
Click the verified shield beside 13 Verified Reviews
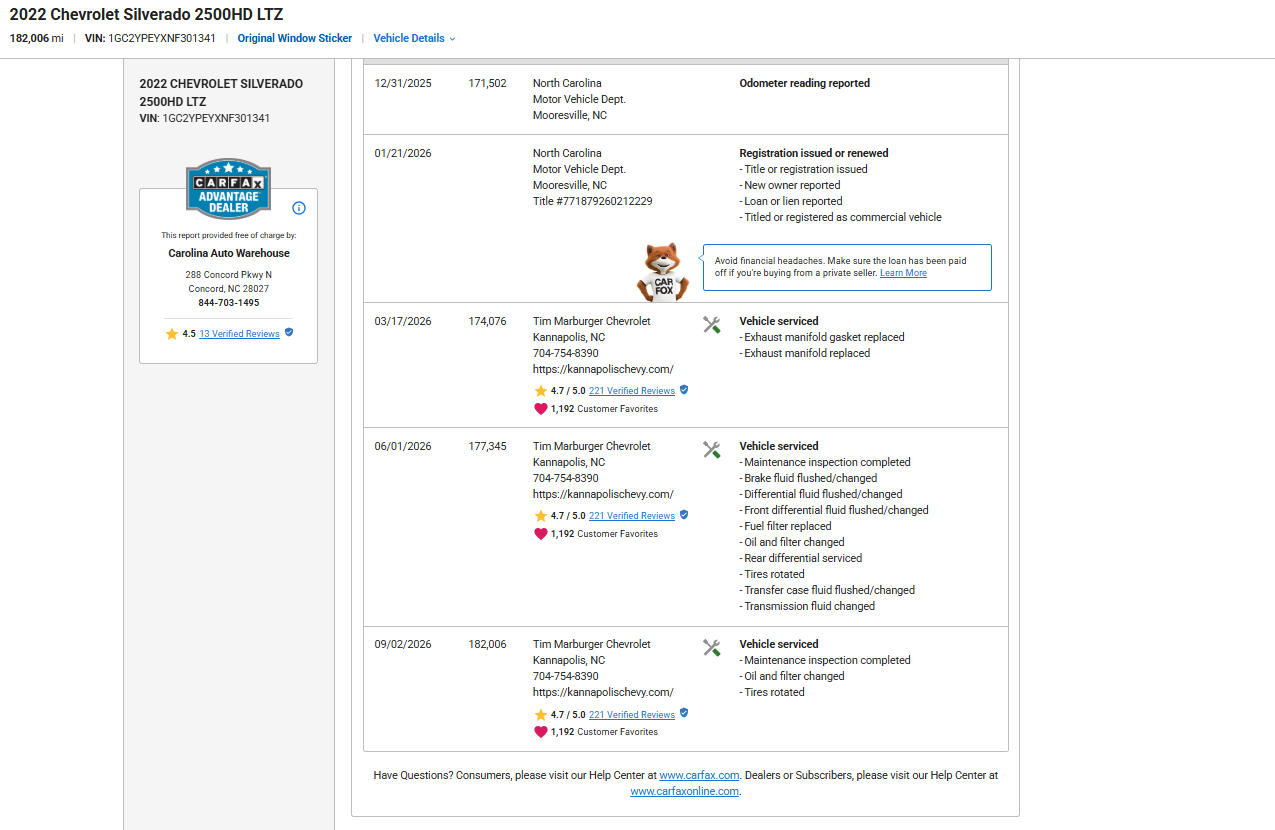point(289,333)
